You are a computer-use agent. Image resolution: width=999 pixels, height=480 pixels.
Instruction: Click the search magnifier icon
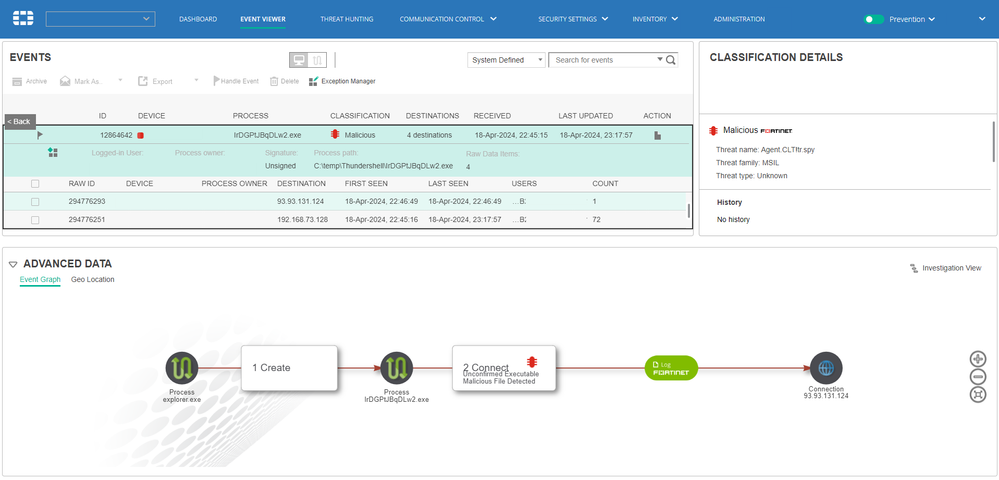tap(671, 60)
